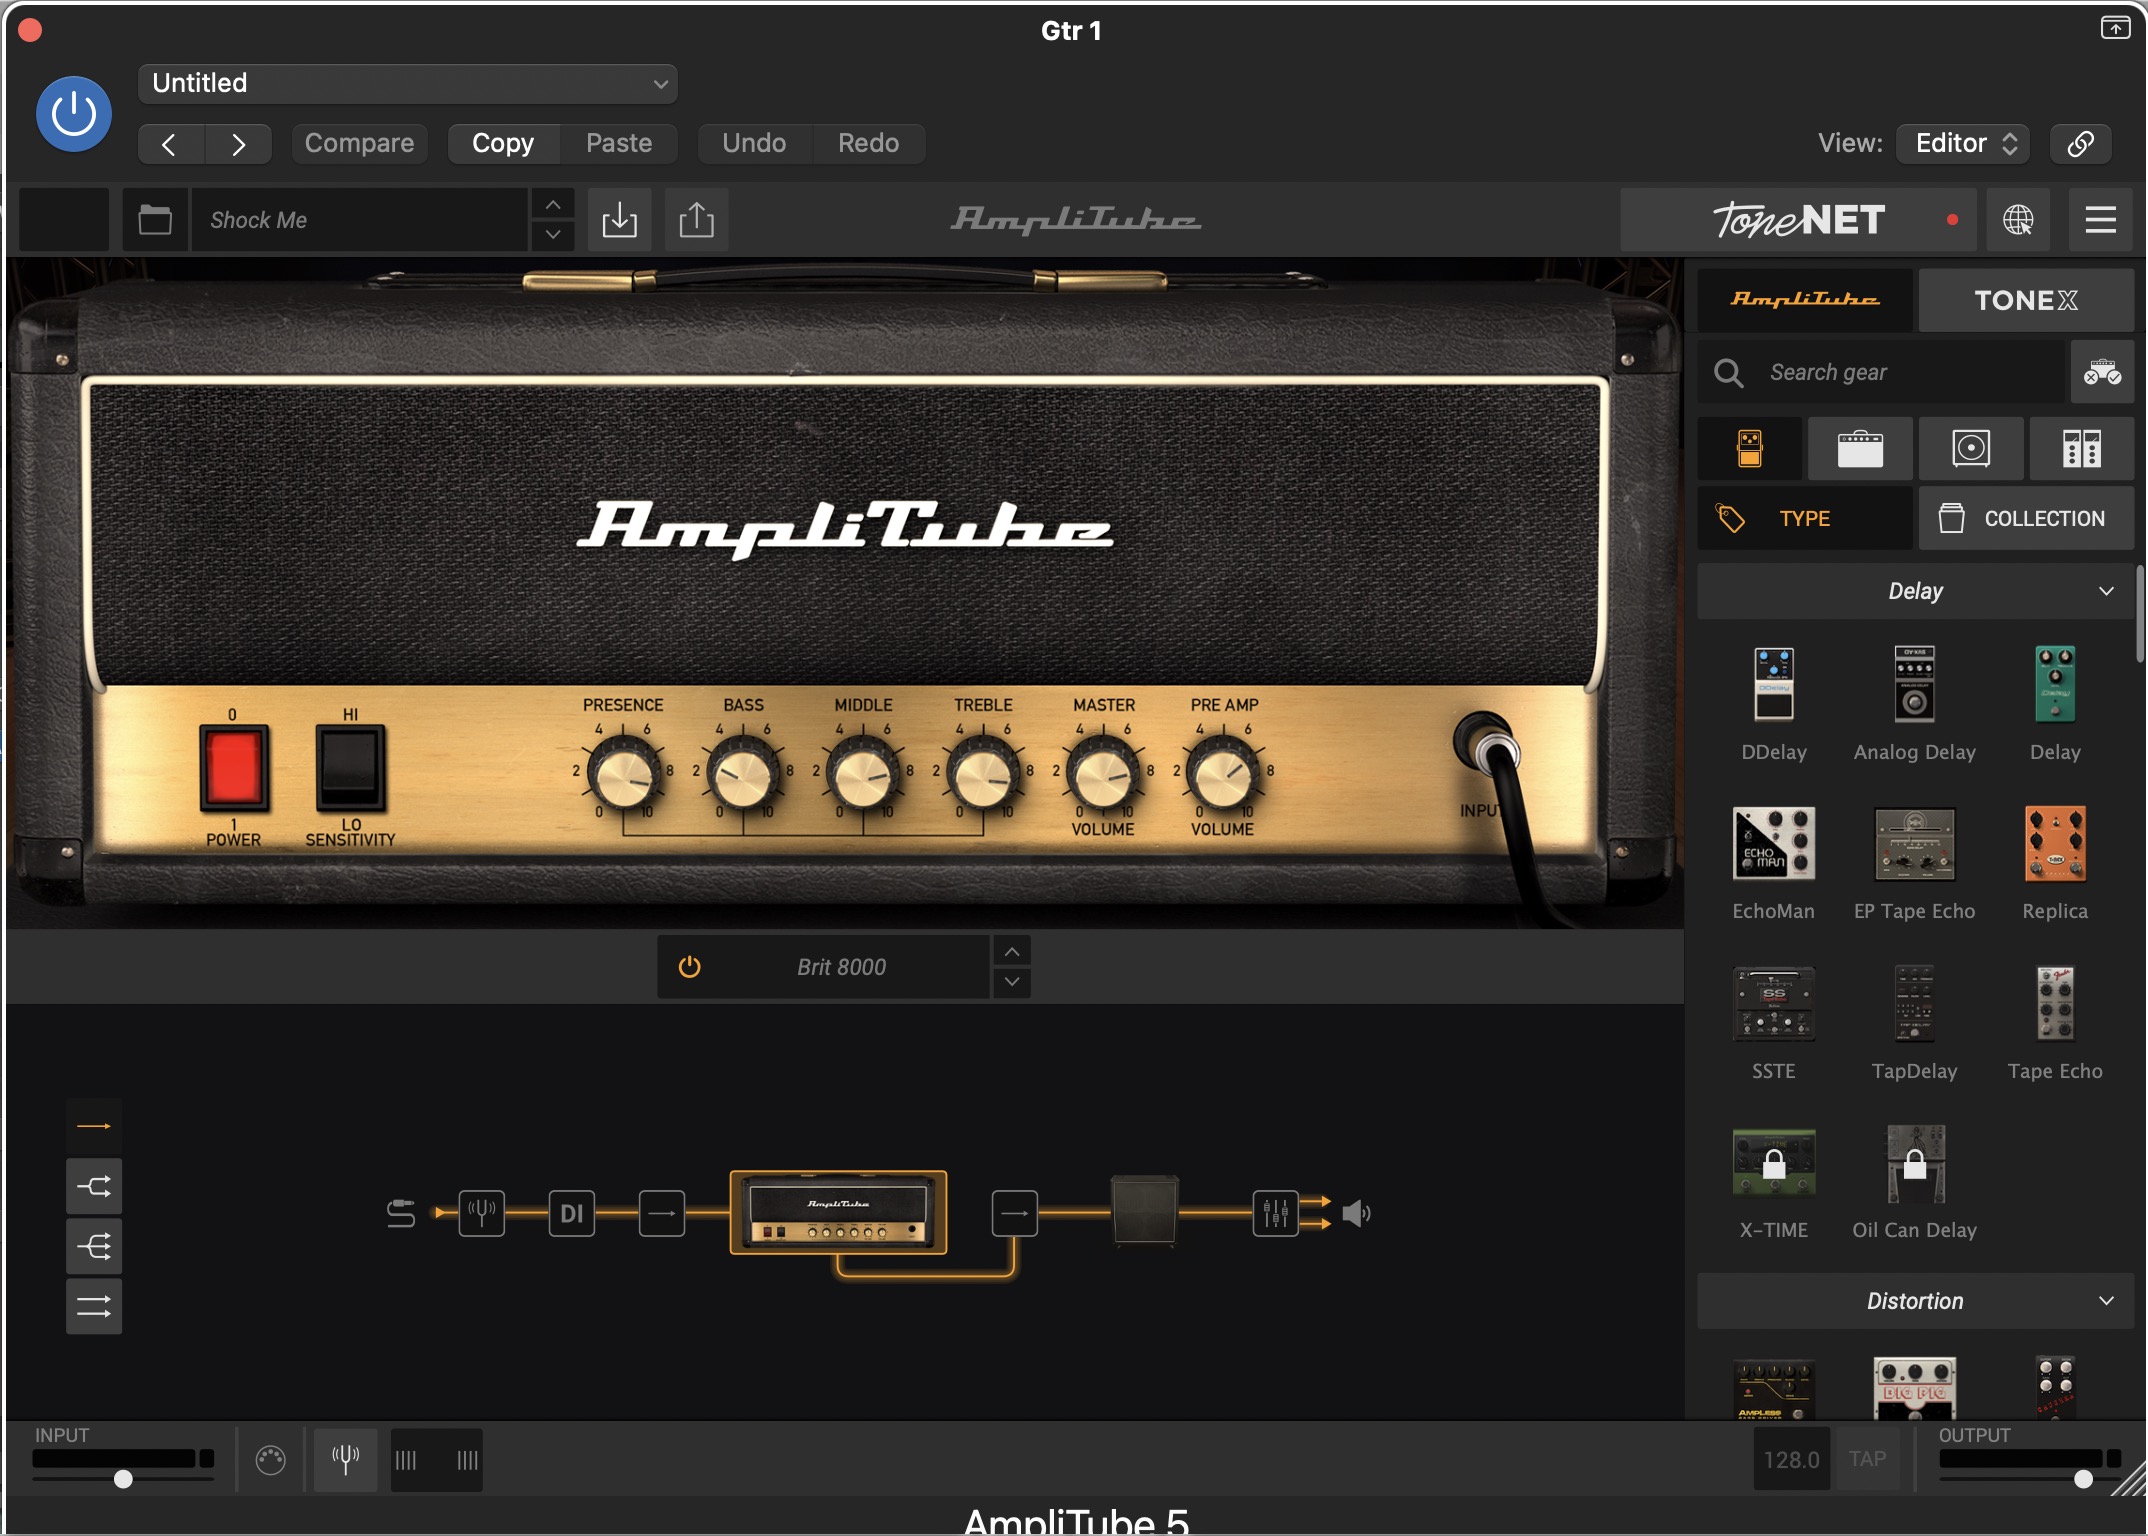Click the save preset download icon
This screenshot has width=2148, height=1536.
[x=619, y=219]
